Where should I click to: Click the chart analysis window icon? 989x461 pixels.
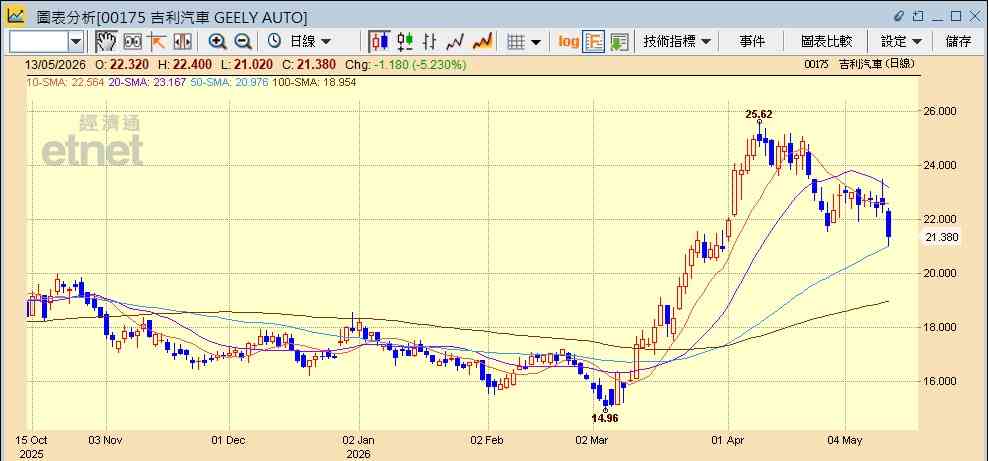[x=16, y=16]
